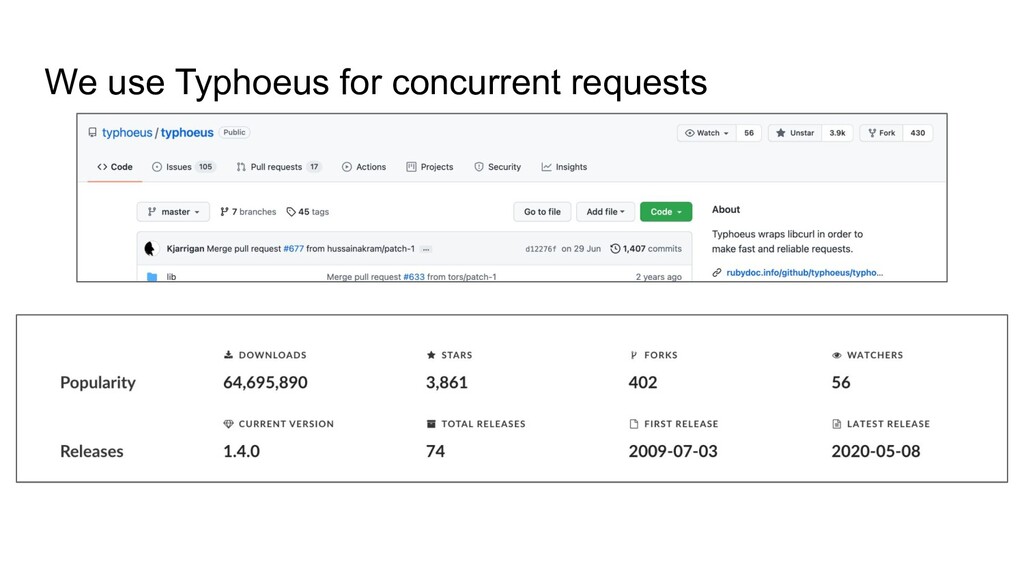1024x576 pixels.
Task: Click the 430 forks count
Action: (918, 133)
